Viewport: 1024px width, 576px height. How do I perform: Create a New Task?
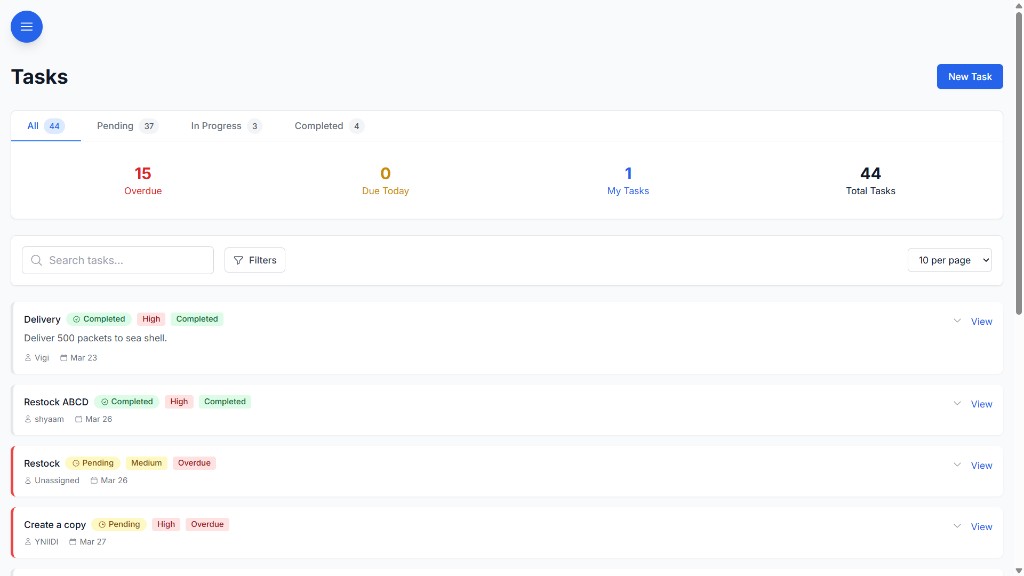click(969, 76)
